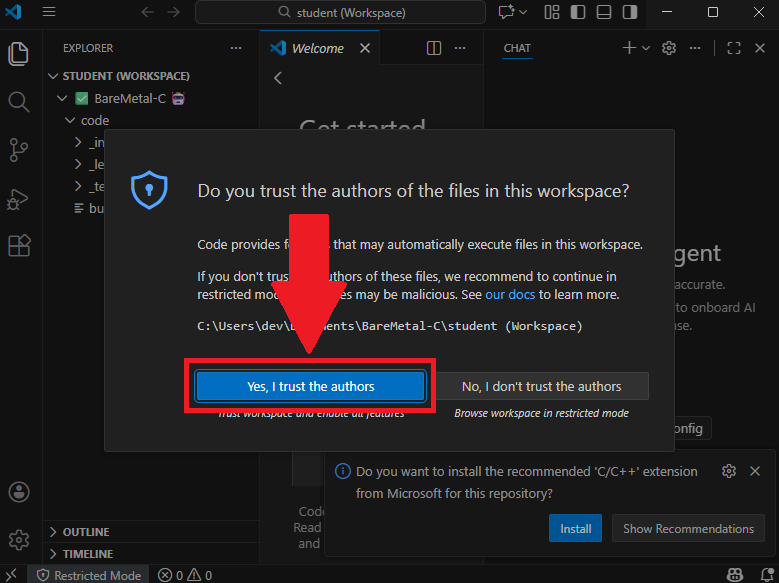Viewport: 779px width, 583px height.
Task: Open the notifications bell in the status bar
Action: (x=767, y=575)
